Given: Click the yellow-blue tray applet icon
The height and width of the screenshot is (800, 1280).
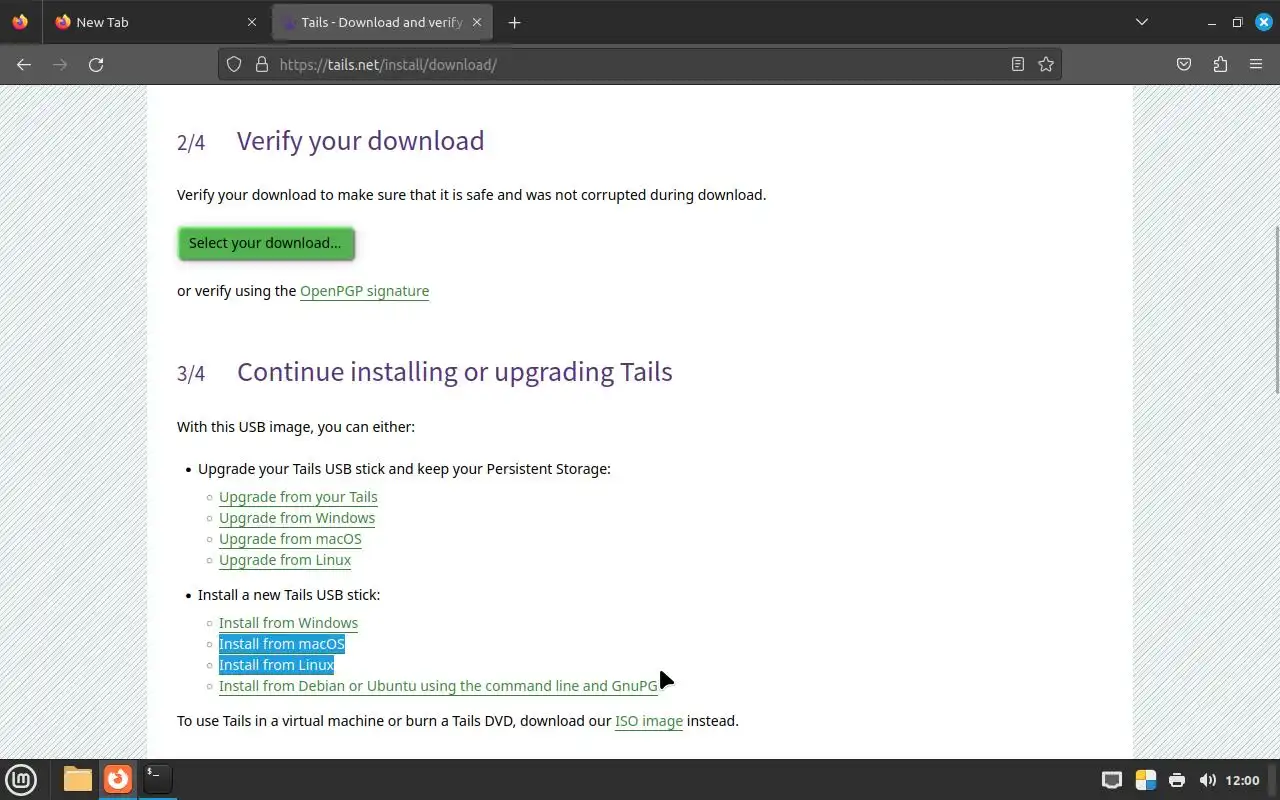Looking at the screenshot, I should point(1146,780).
